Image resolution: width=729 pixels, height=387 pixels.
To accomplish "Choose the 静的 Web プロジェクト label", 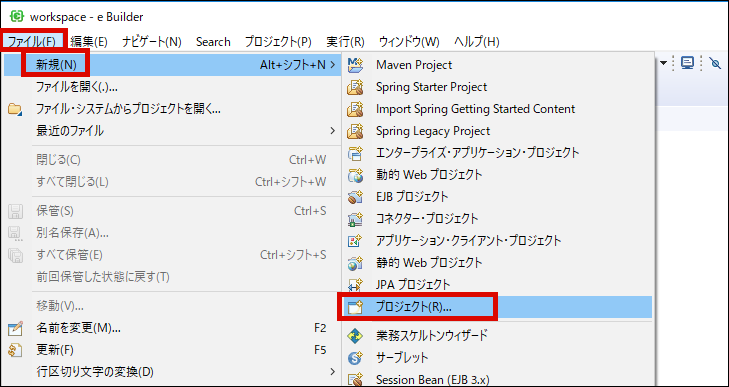I will pos(429,263).
